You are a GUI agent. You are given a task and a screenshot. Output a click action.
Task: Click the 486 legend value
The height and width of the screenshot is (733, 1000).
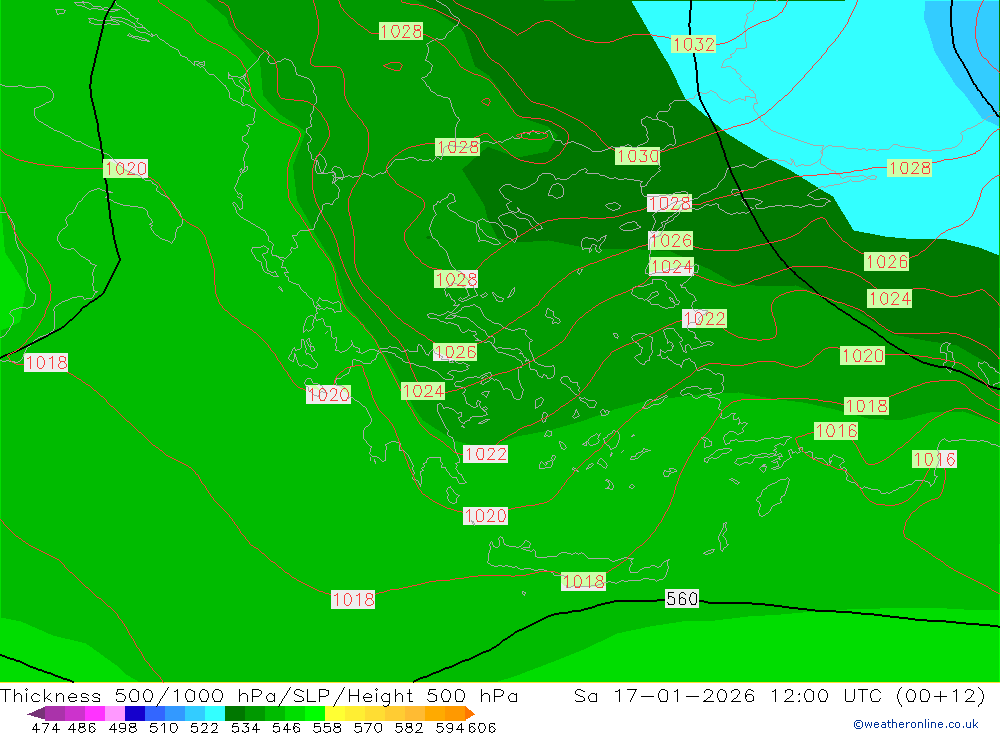83,727
